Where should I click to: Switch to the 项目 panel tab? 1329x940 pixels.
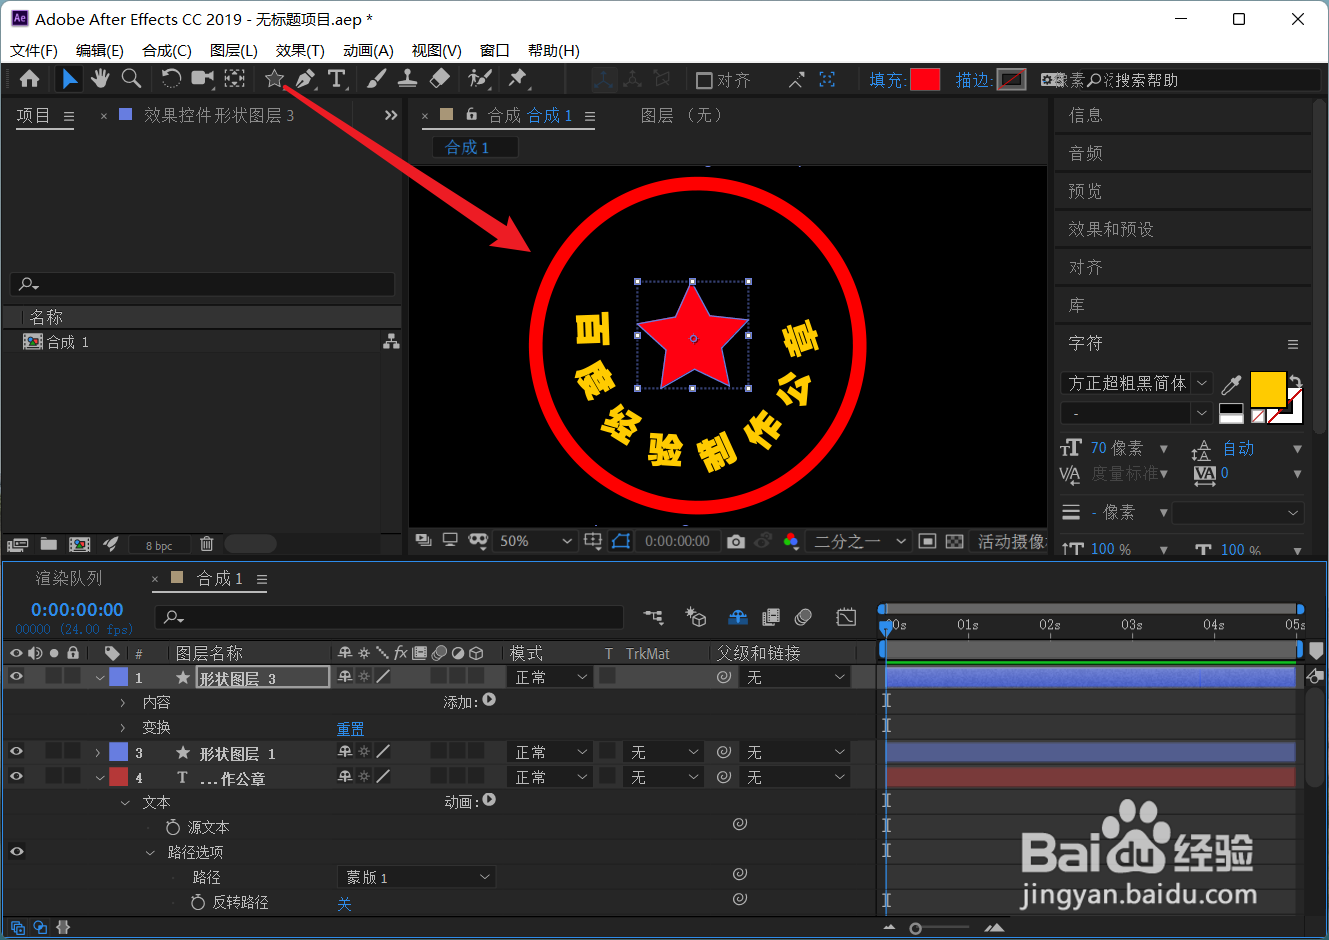point(33,115)
